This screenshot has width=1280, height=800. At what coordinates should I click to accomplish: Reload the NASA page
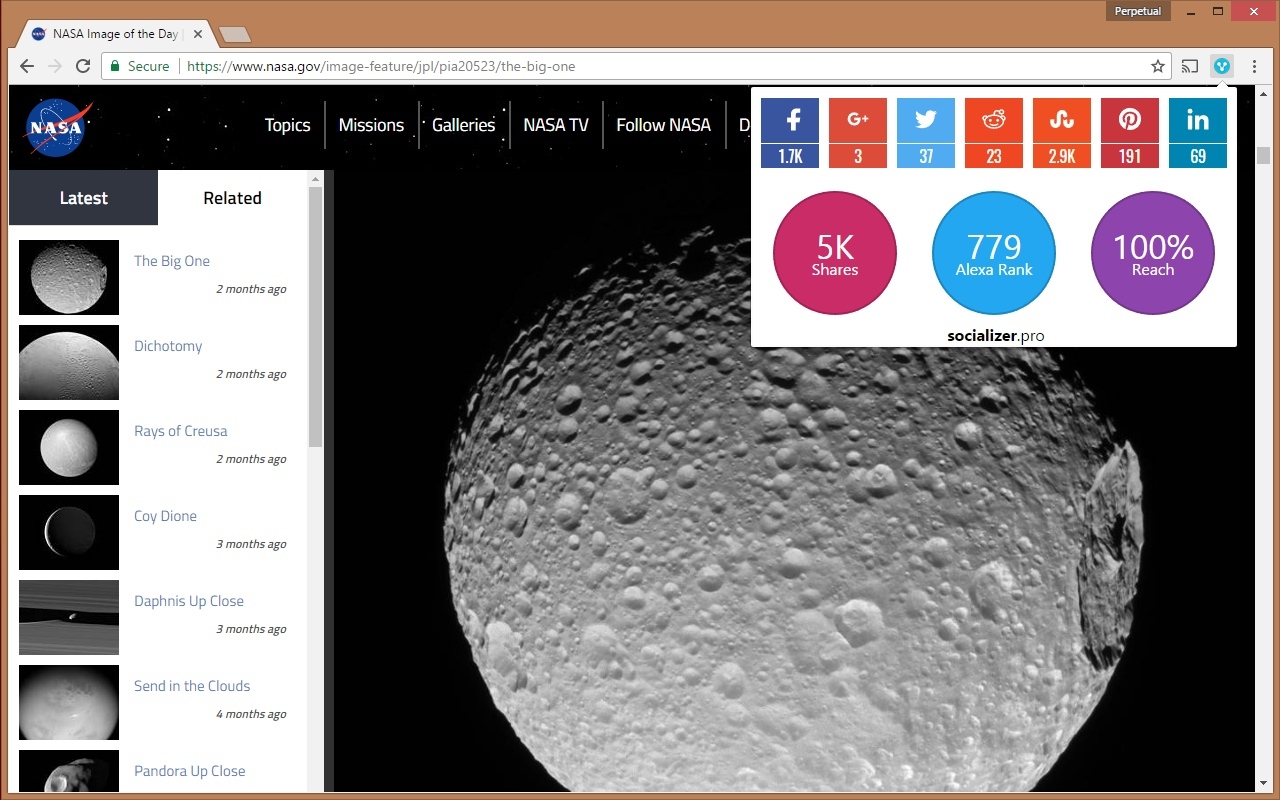coord(83,66)
